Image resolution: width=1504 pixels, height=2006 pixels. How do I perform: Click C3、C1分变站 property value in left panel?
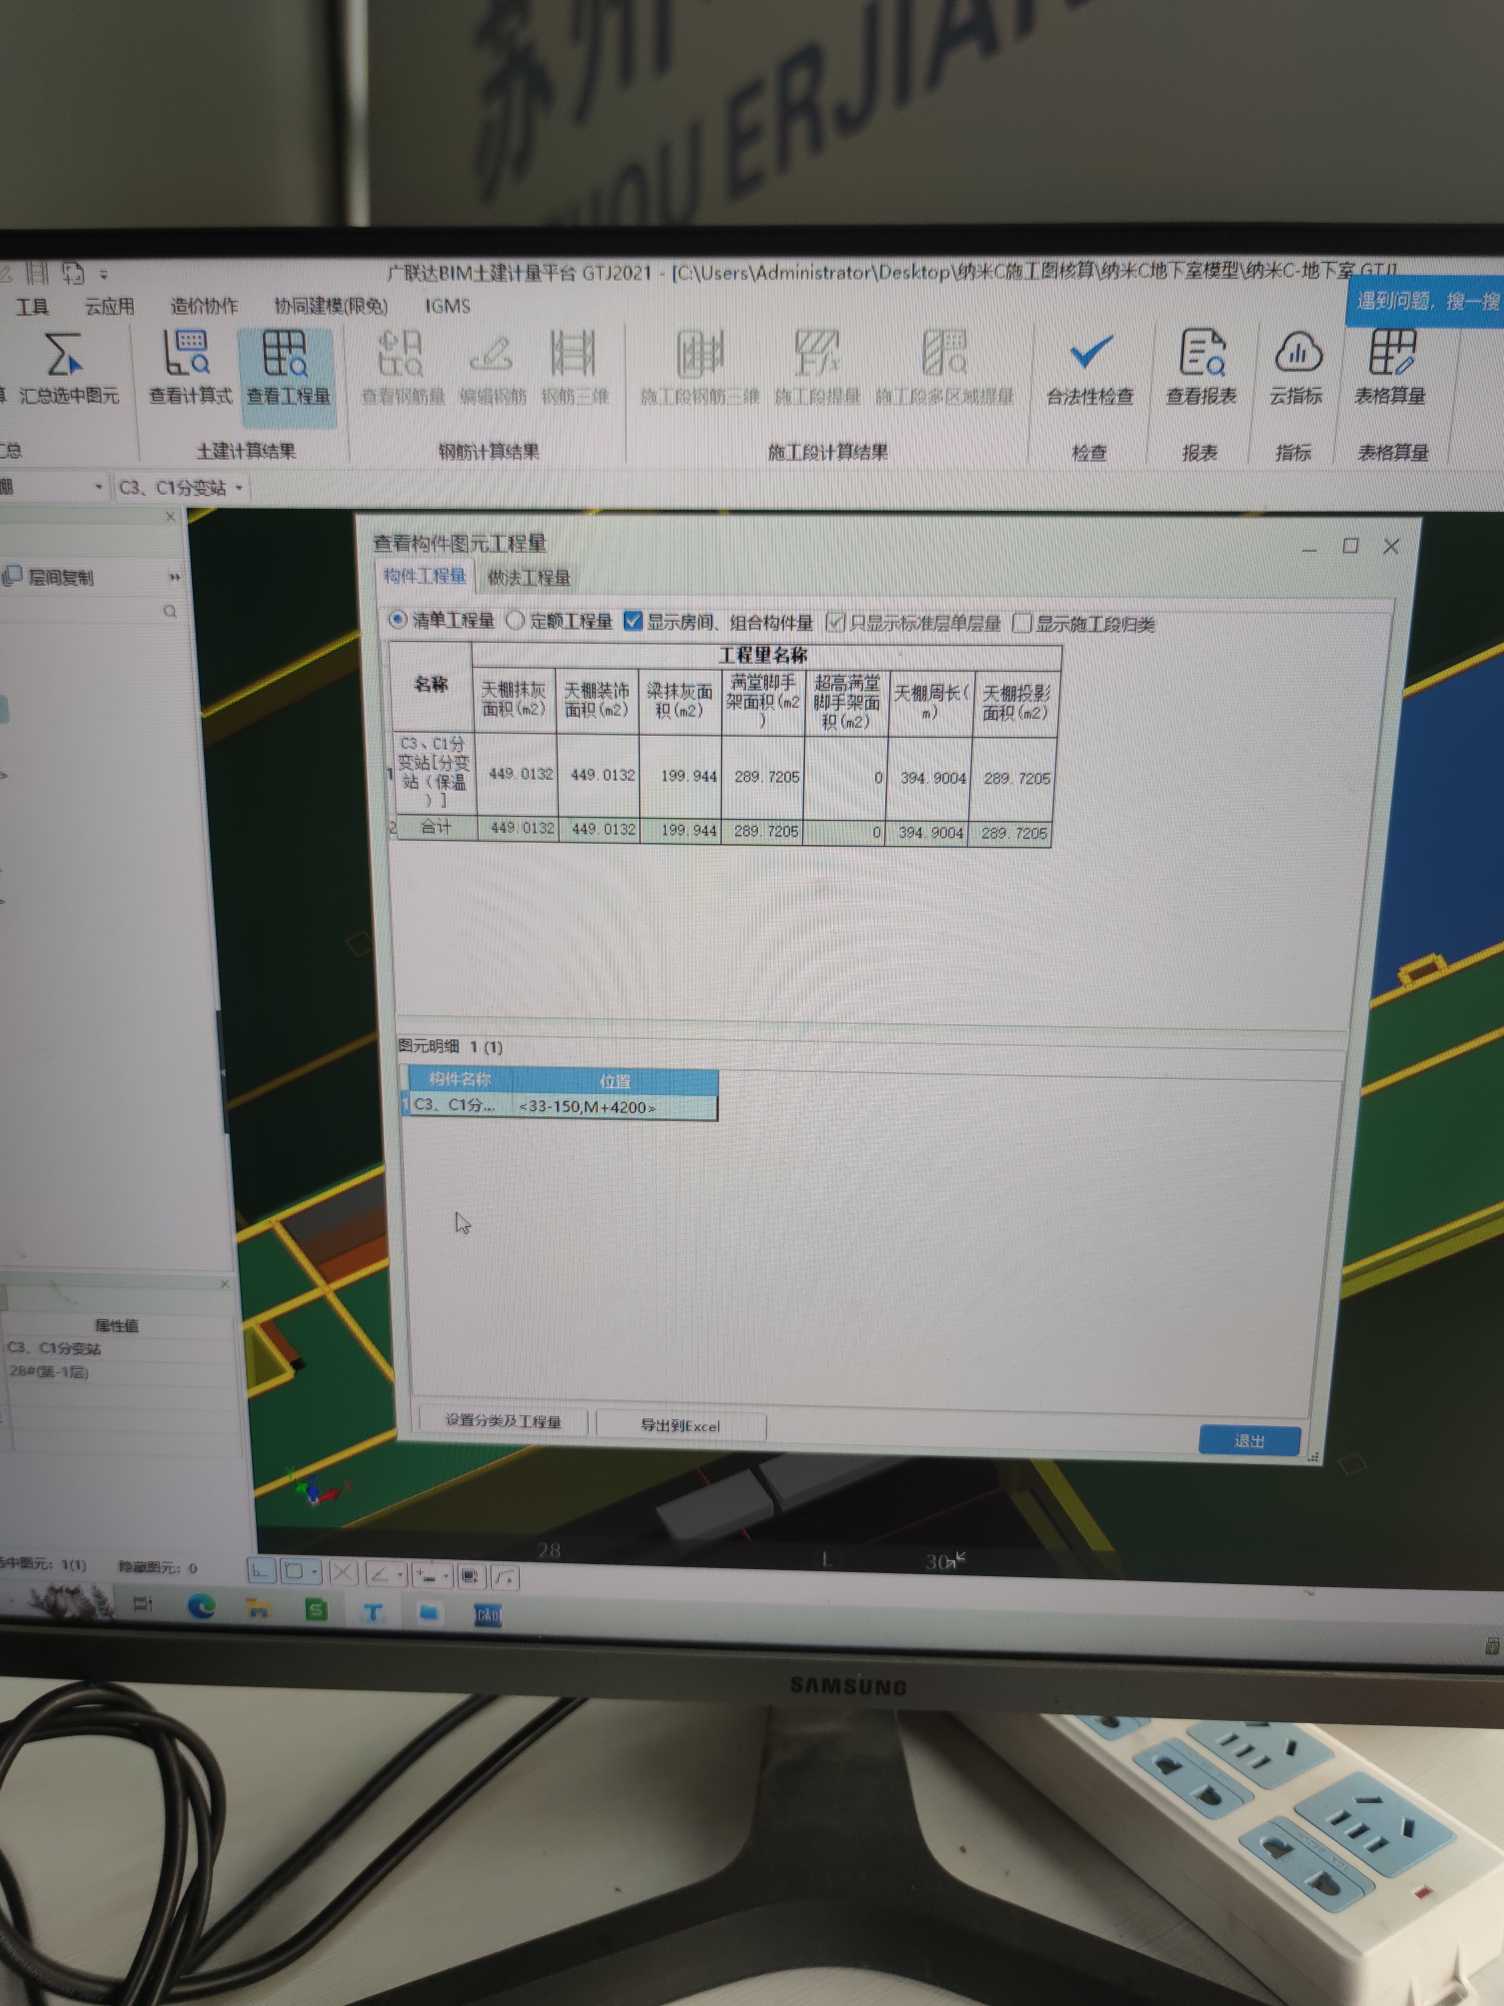(55, 1348)
